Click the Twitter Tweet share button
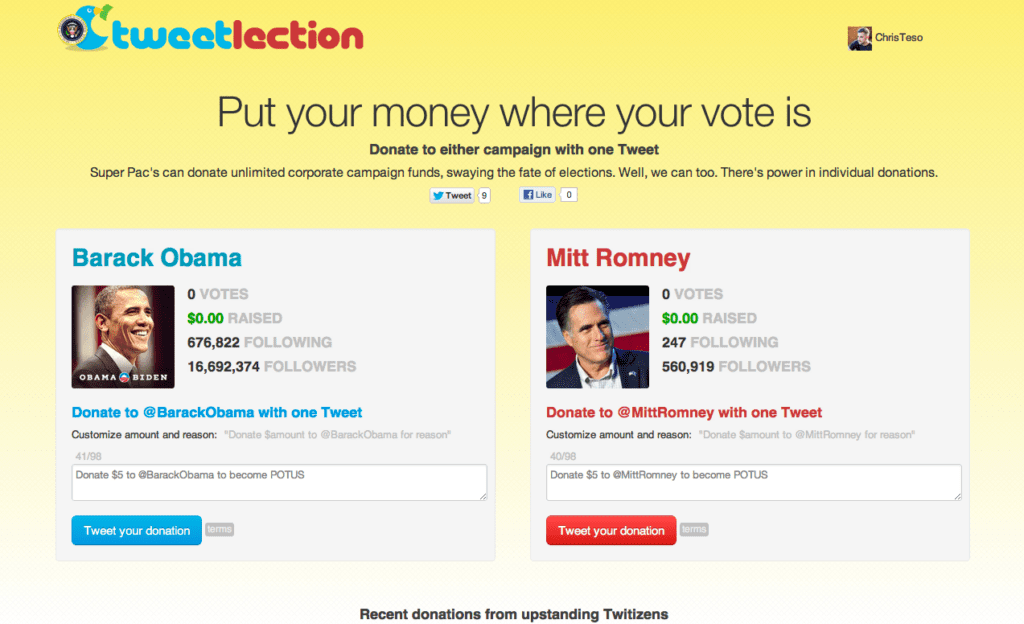1024x624 pixels. 452,195
